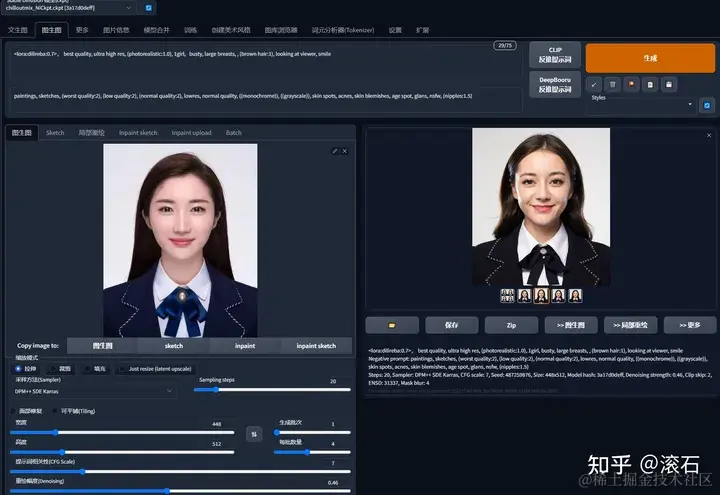Click CLIP 反推提示词 button
Image resolution: width=720 pixels, height=495 pixels.
click(x=555, y=55)
